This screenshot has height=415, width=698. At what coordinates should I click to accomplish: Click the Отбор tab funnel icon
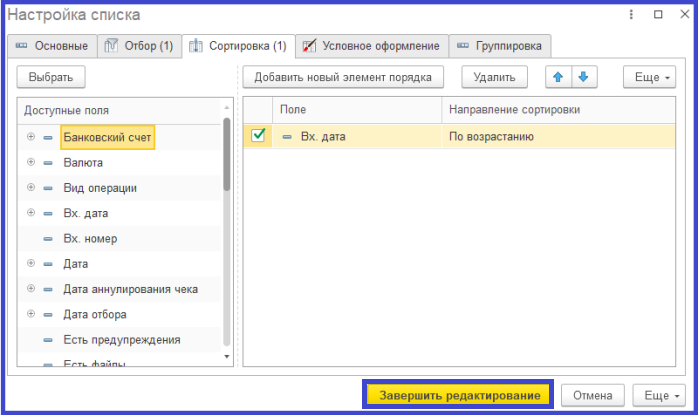112,46
